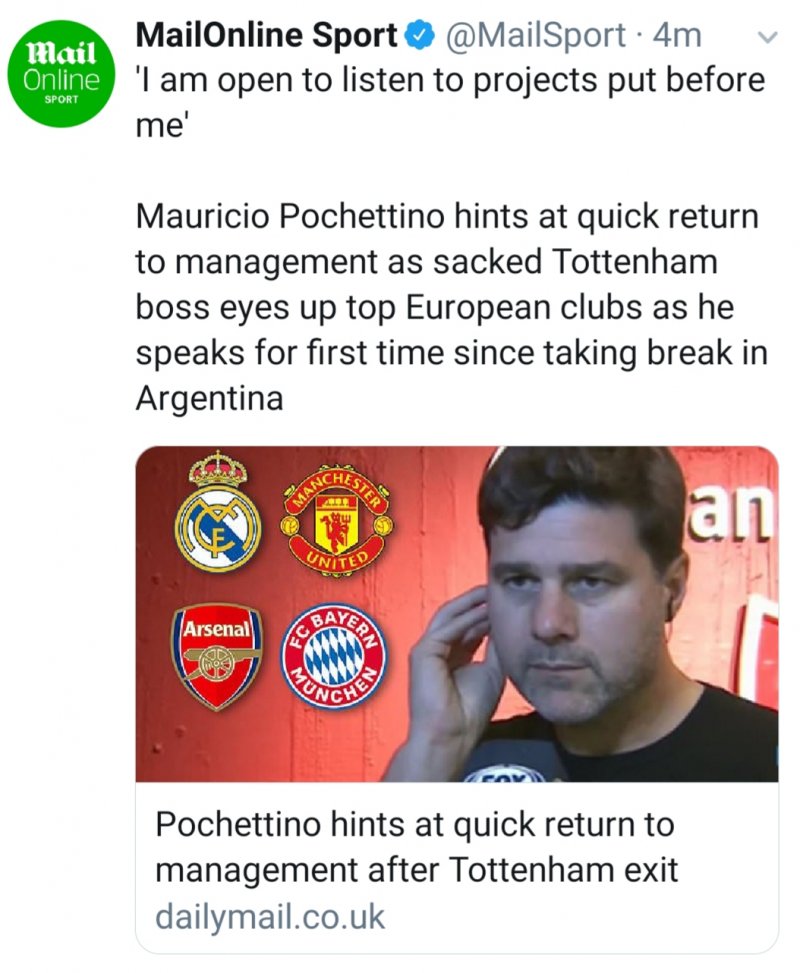Viewport: 800px width, 973px height.
Task: Click the Mauricio Pochettino tweet body text
Action: tap(452, 307)
